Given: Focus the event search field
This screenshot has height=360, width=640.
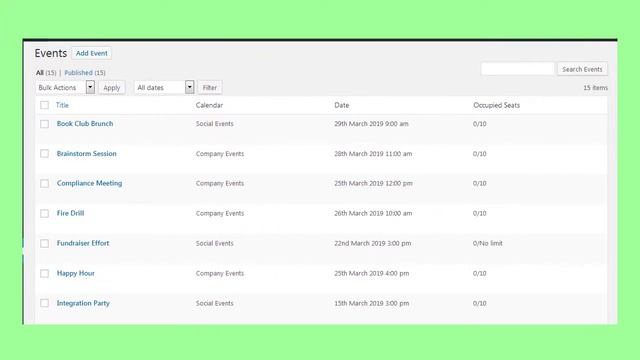Looking at the screenshot, I should click(518, 69).
